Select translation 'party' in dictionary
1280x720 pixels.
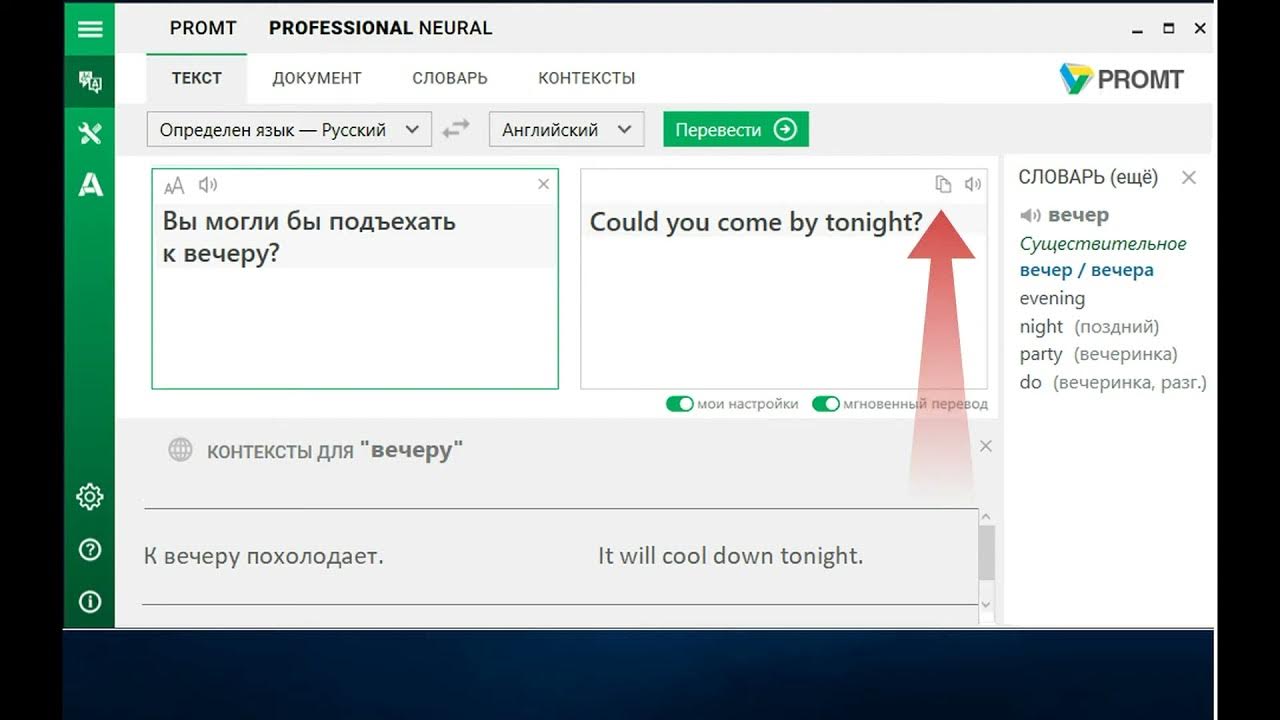[x=1041, y=354]
